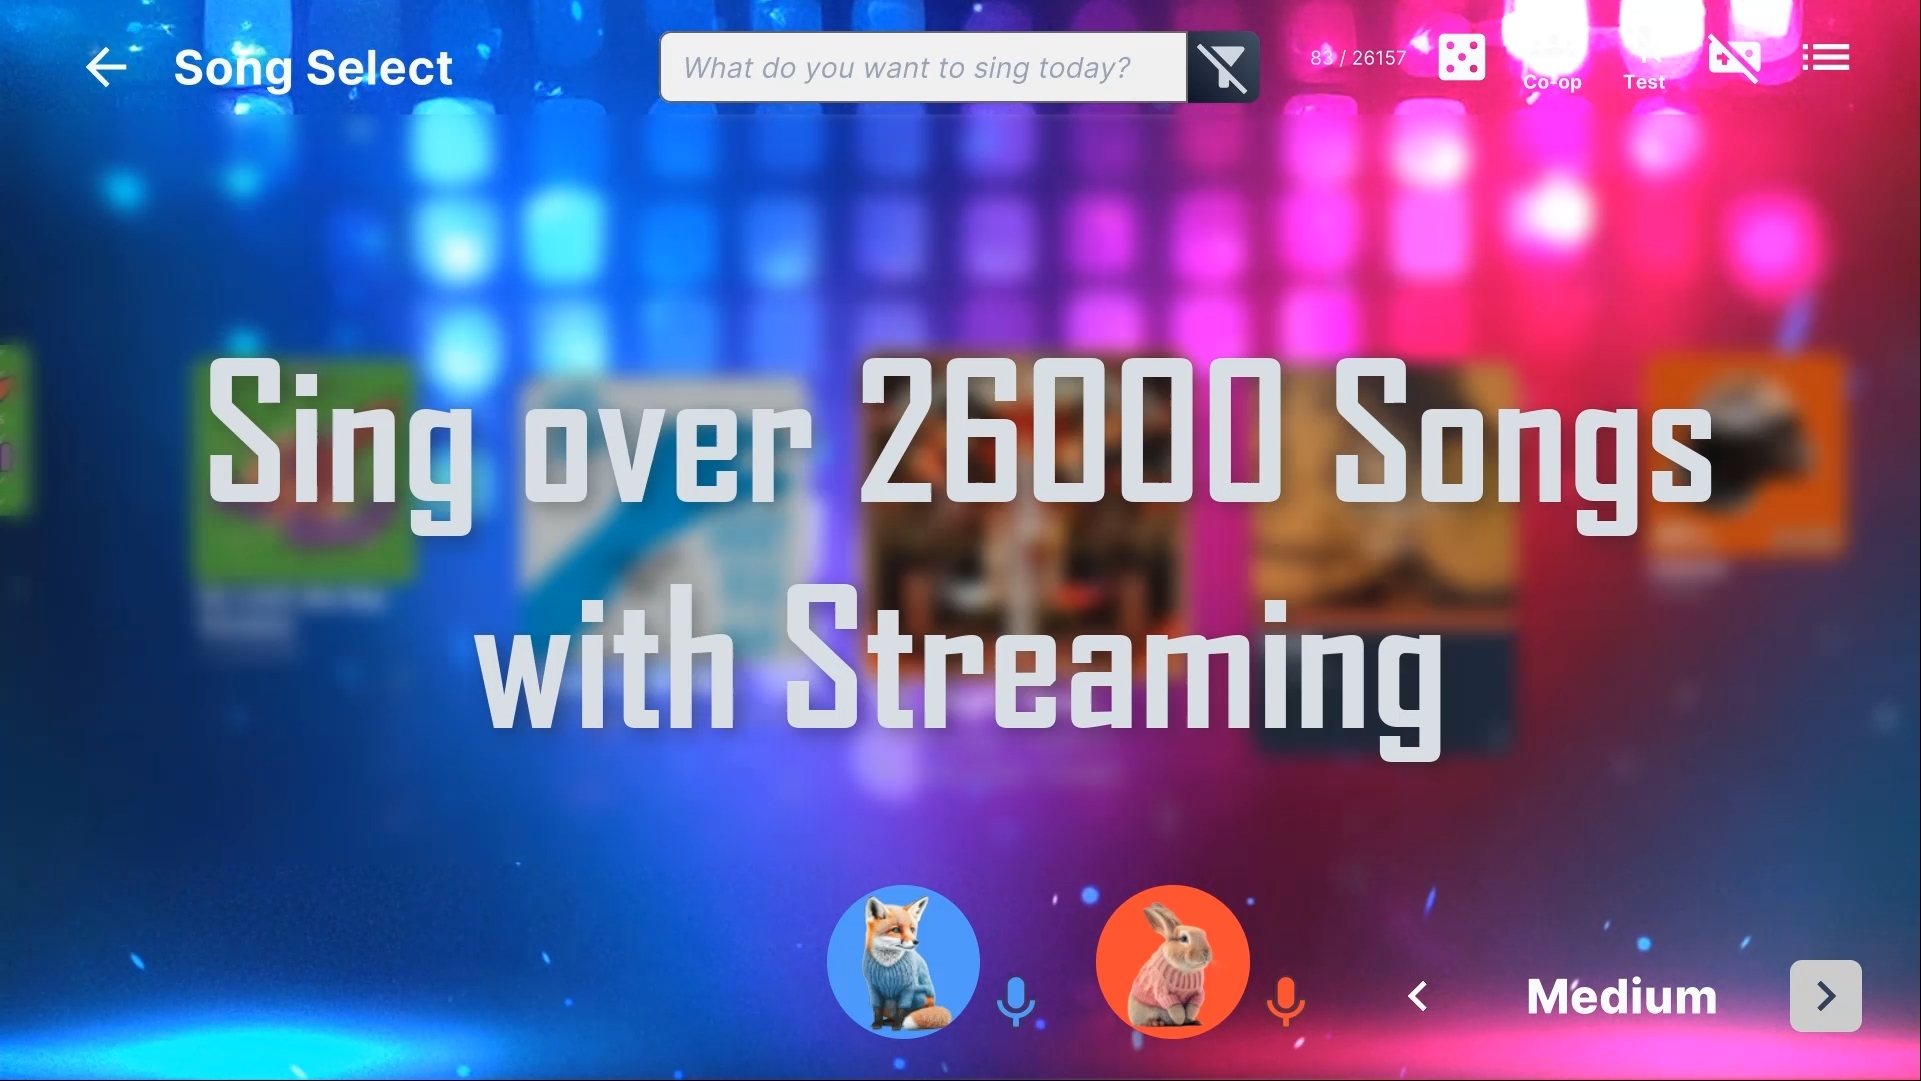This screenshot has height=1081, width=1921.
Task: Select the orange blurred song cover on right
Action: click(x=1745, y=455)
